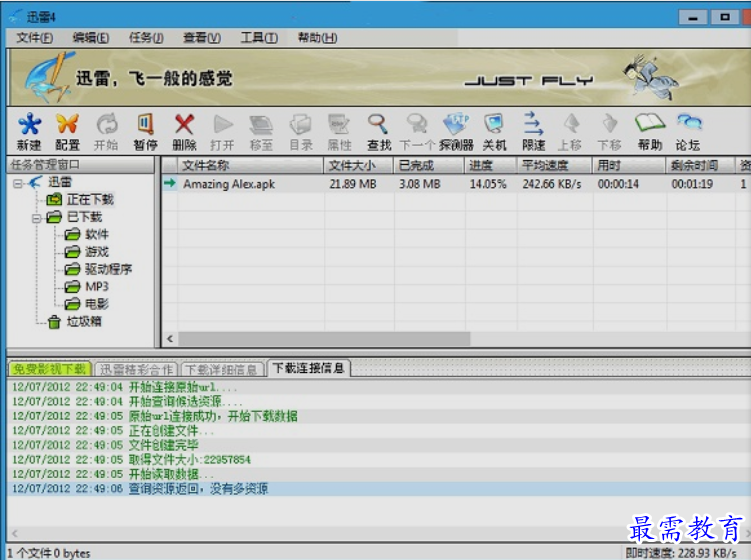Select the Amazing Alex.apk download row
Viewport: 751px width, 560px height.
(456, 184)
